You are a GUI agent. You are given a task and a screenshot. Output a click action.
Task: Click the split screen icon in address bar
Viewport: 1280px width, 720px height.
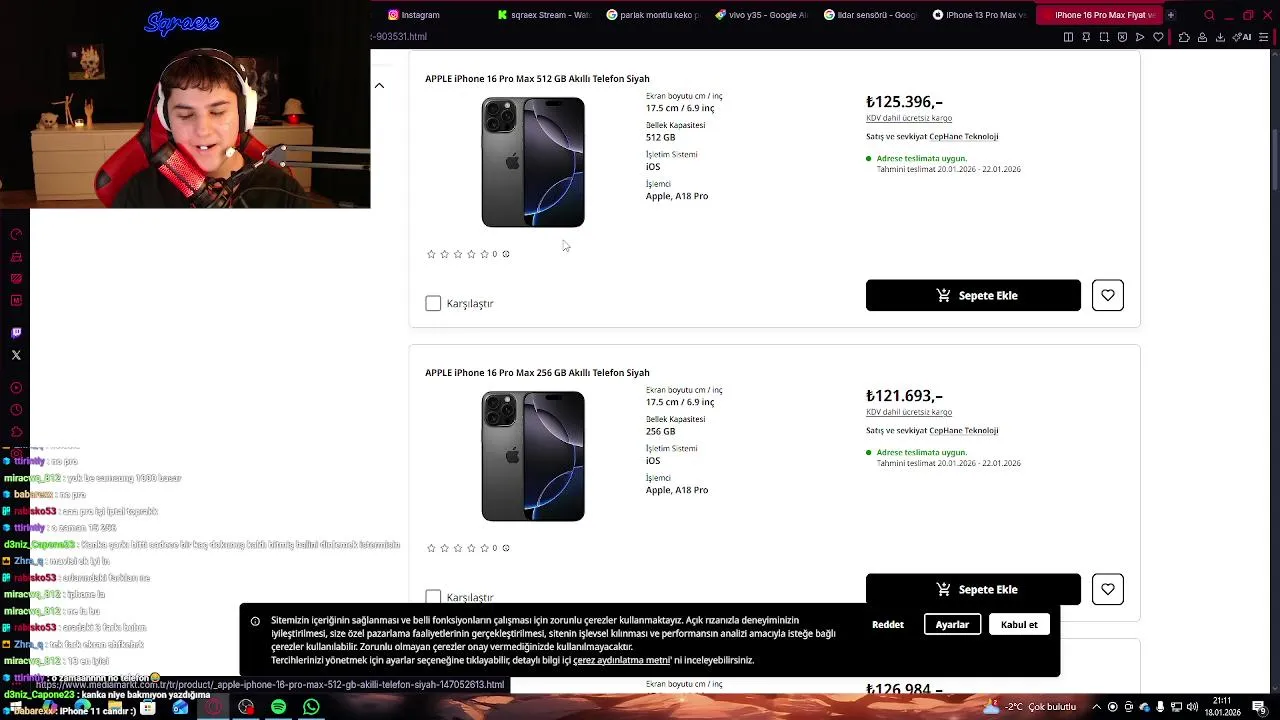[x=1068, y=37]
